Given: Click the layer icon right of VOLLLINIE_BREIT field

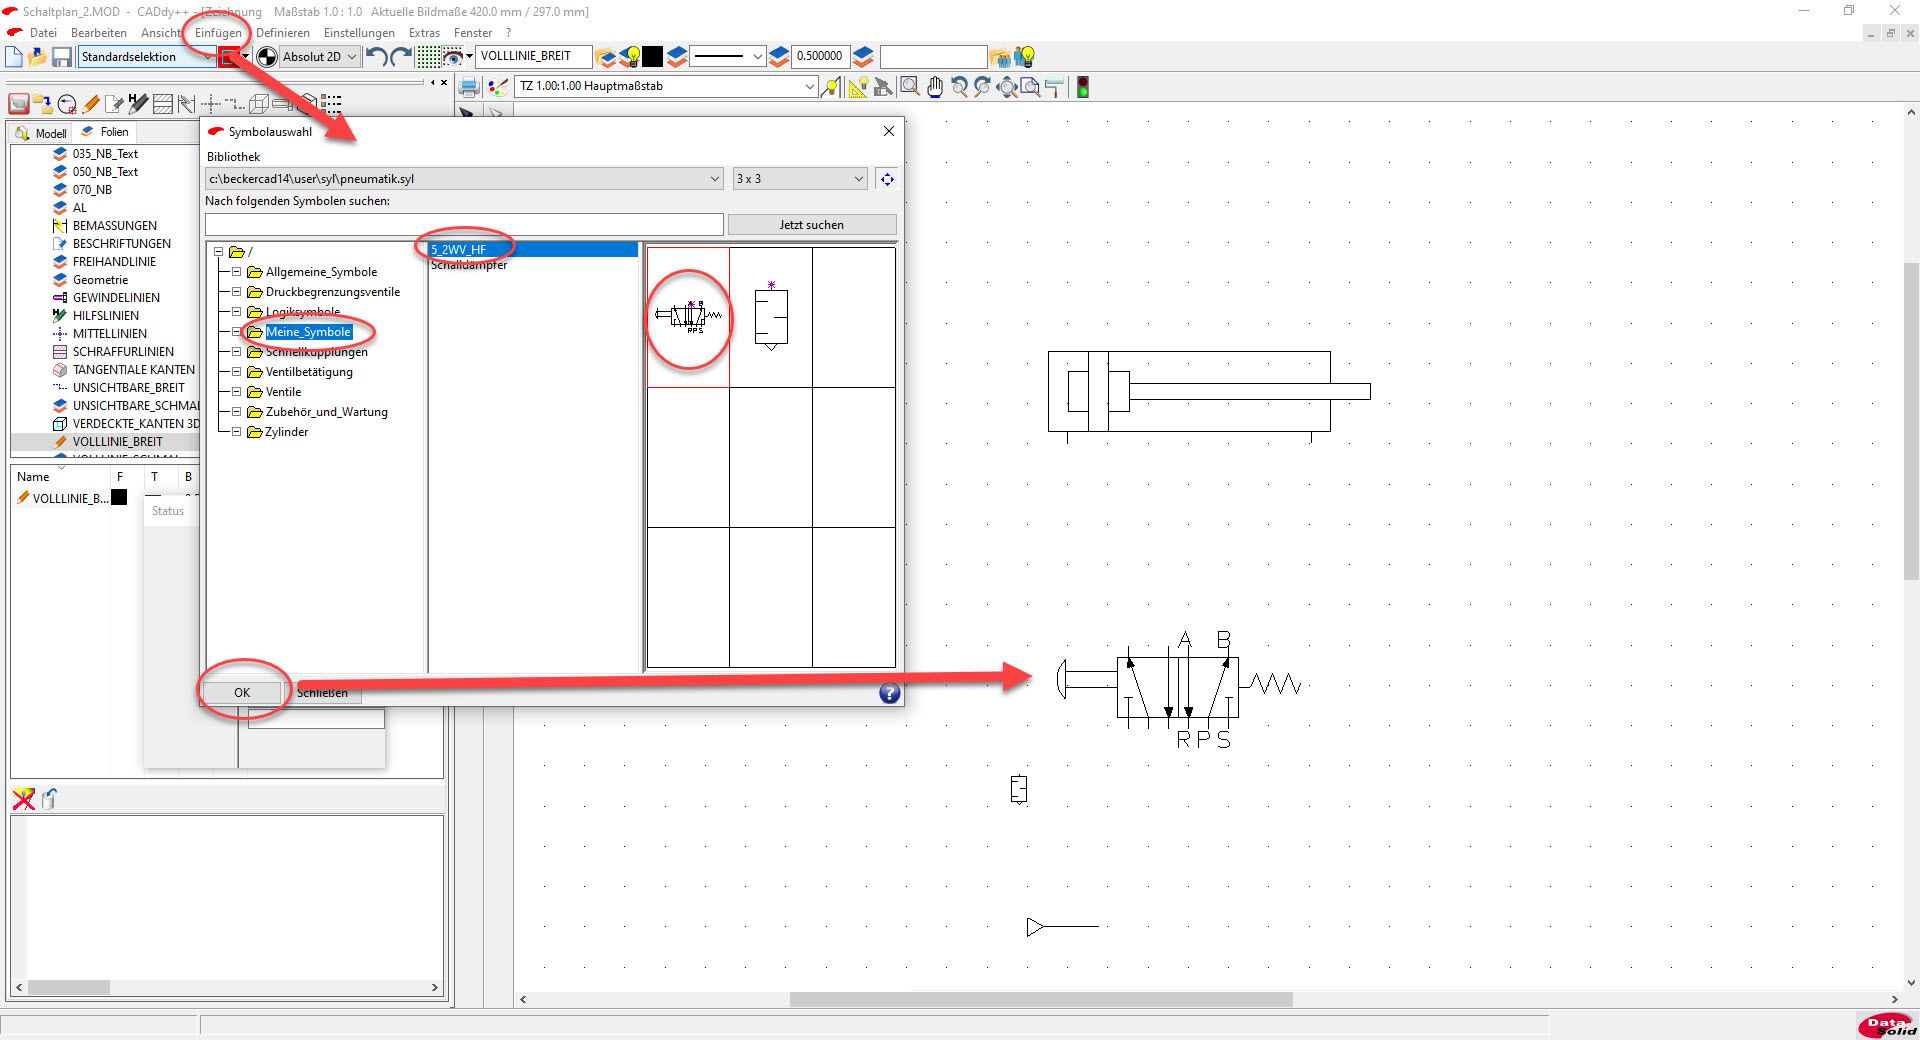Looking at the screenshot, I should (606, 57).
